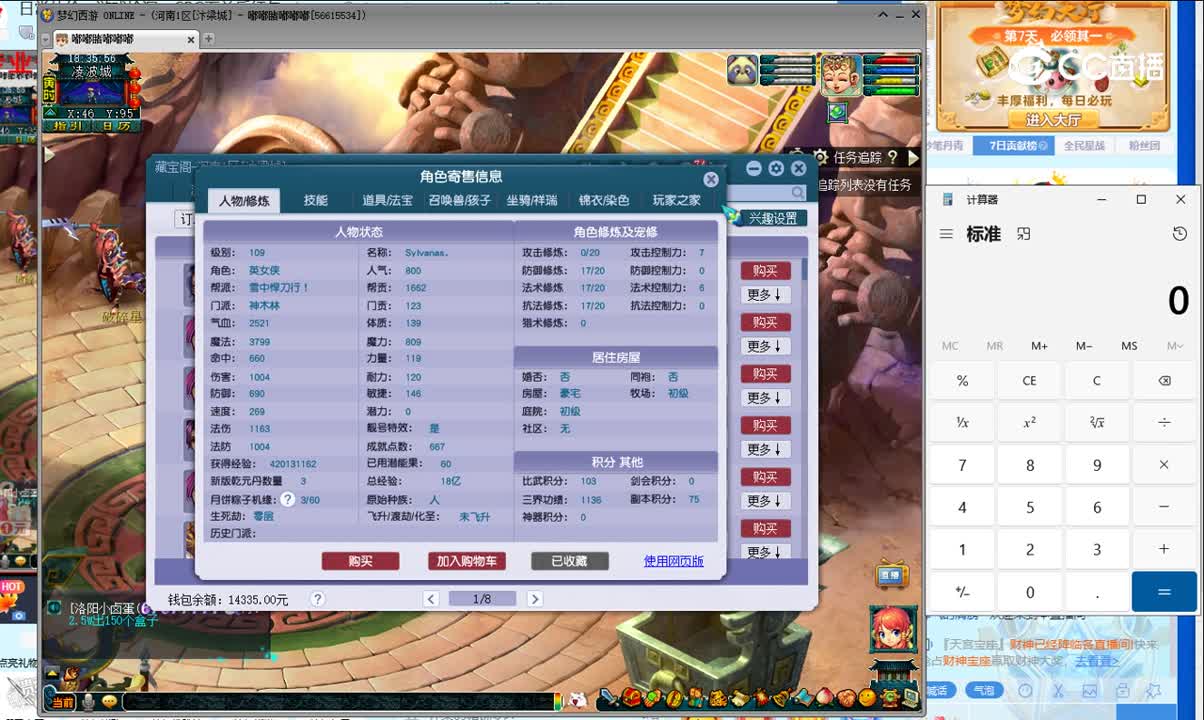Click the 藏宝阁 window minimize icon

click(754, 168)
